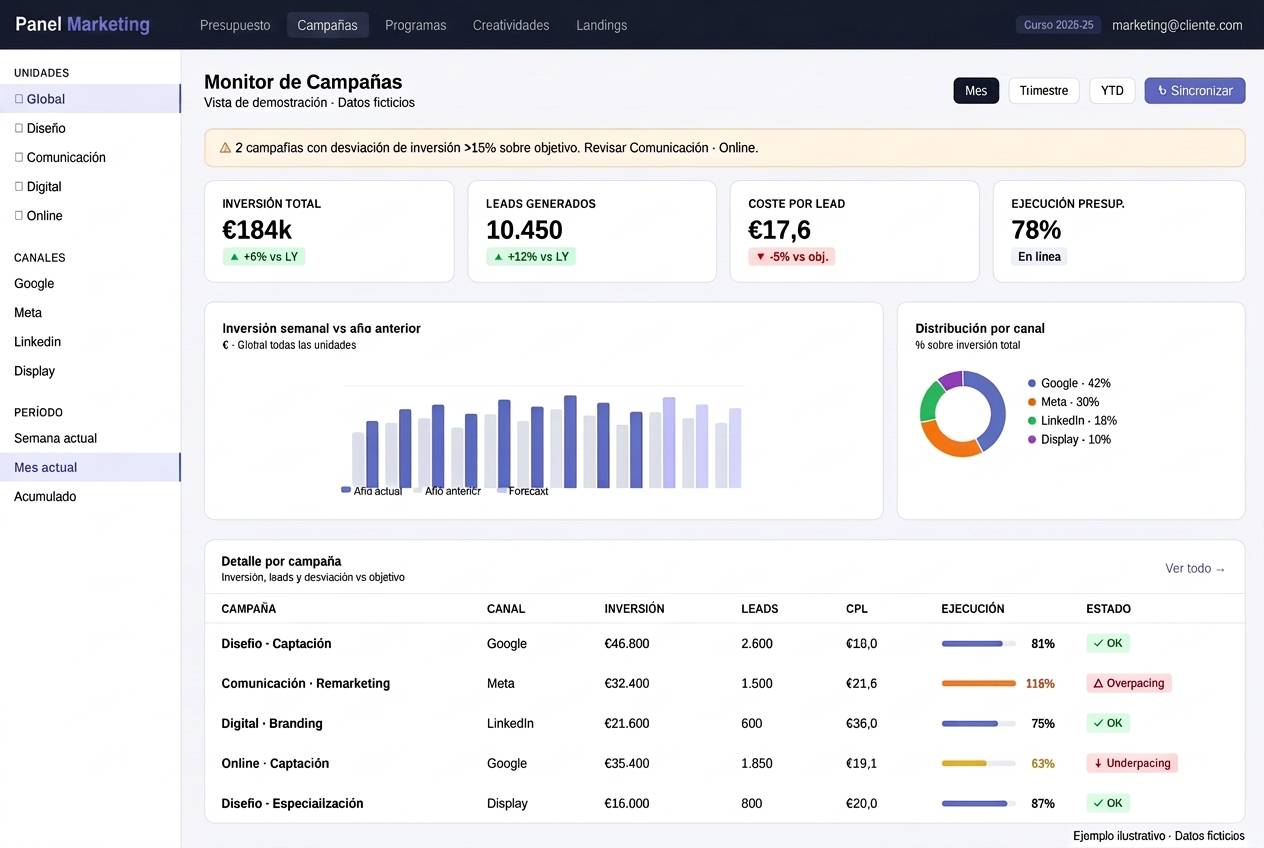
Task: Click the OK check badge for Diseño · Captación
Action: (1108, 643)
